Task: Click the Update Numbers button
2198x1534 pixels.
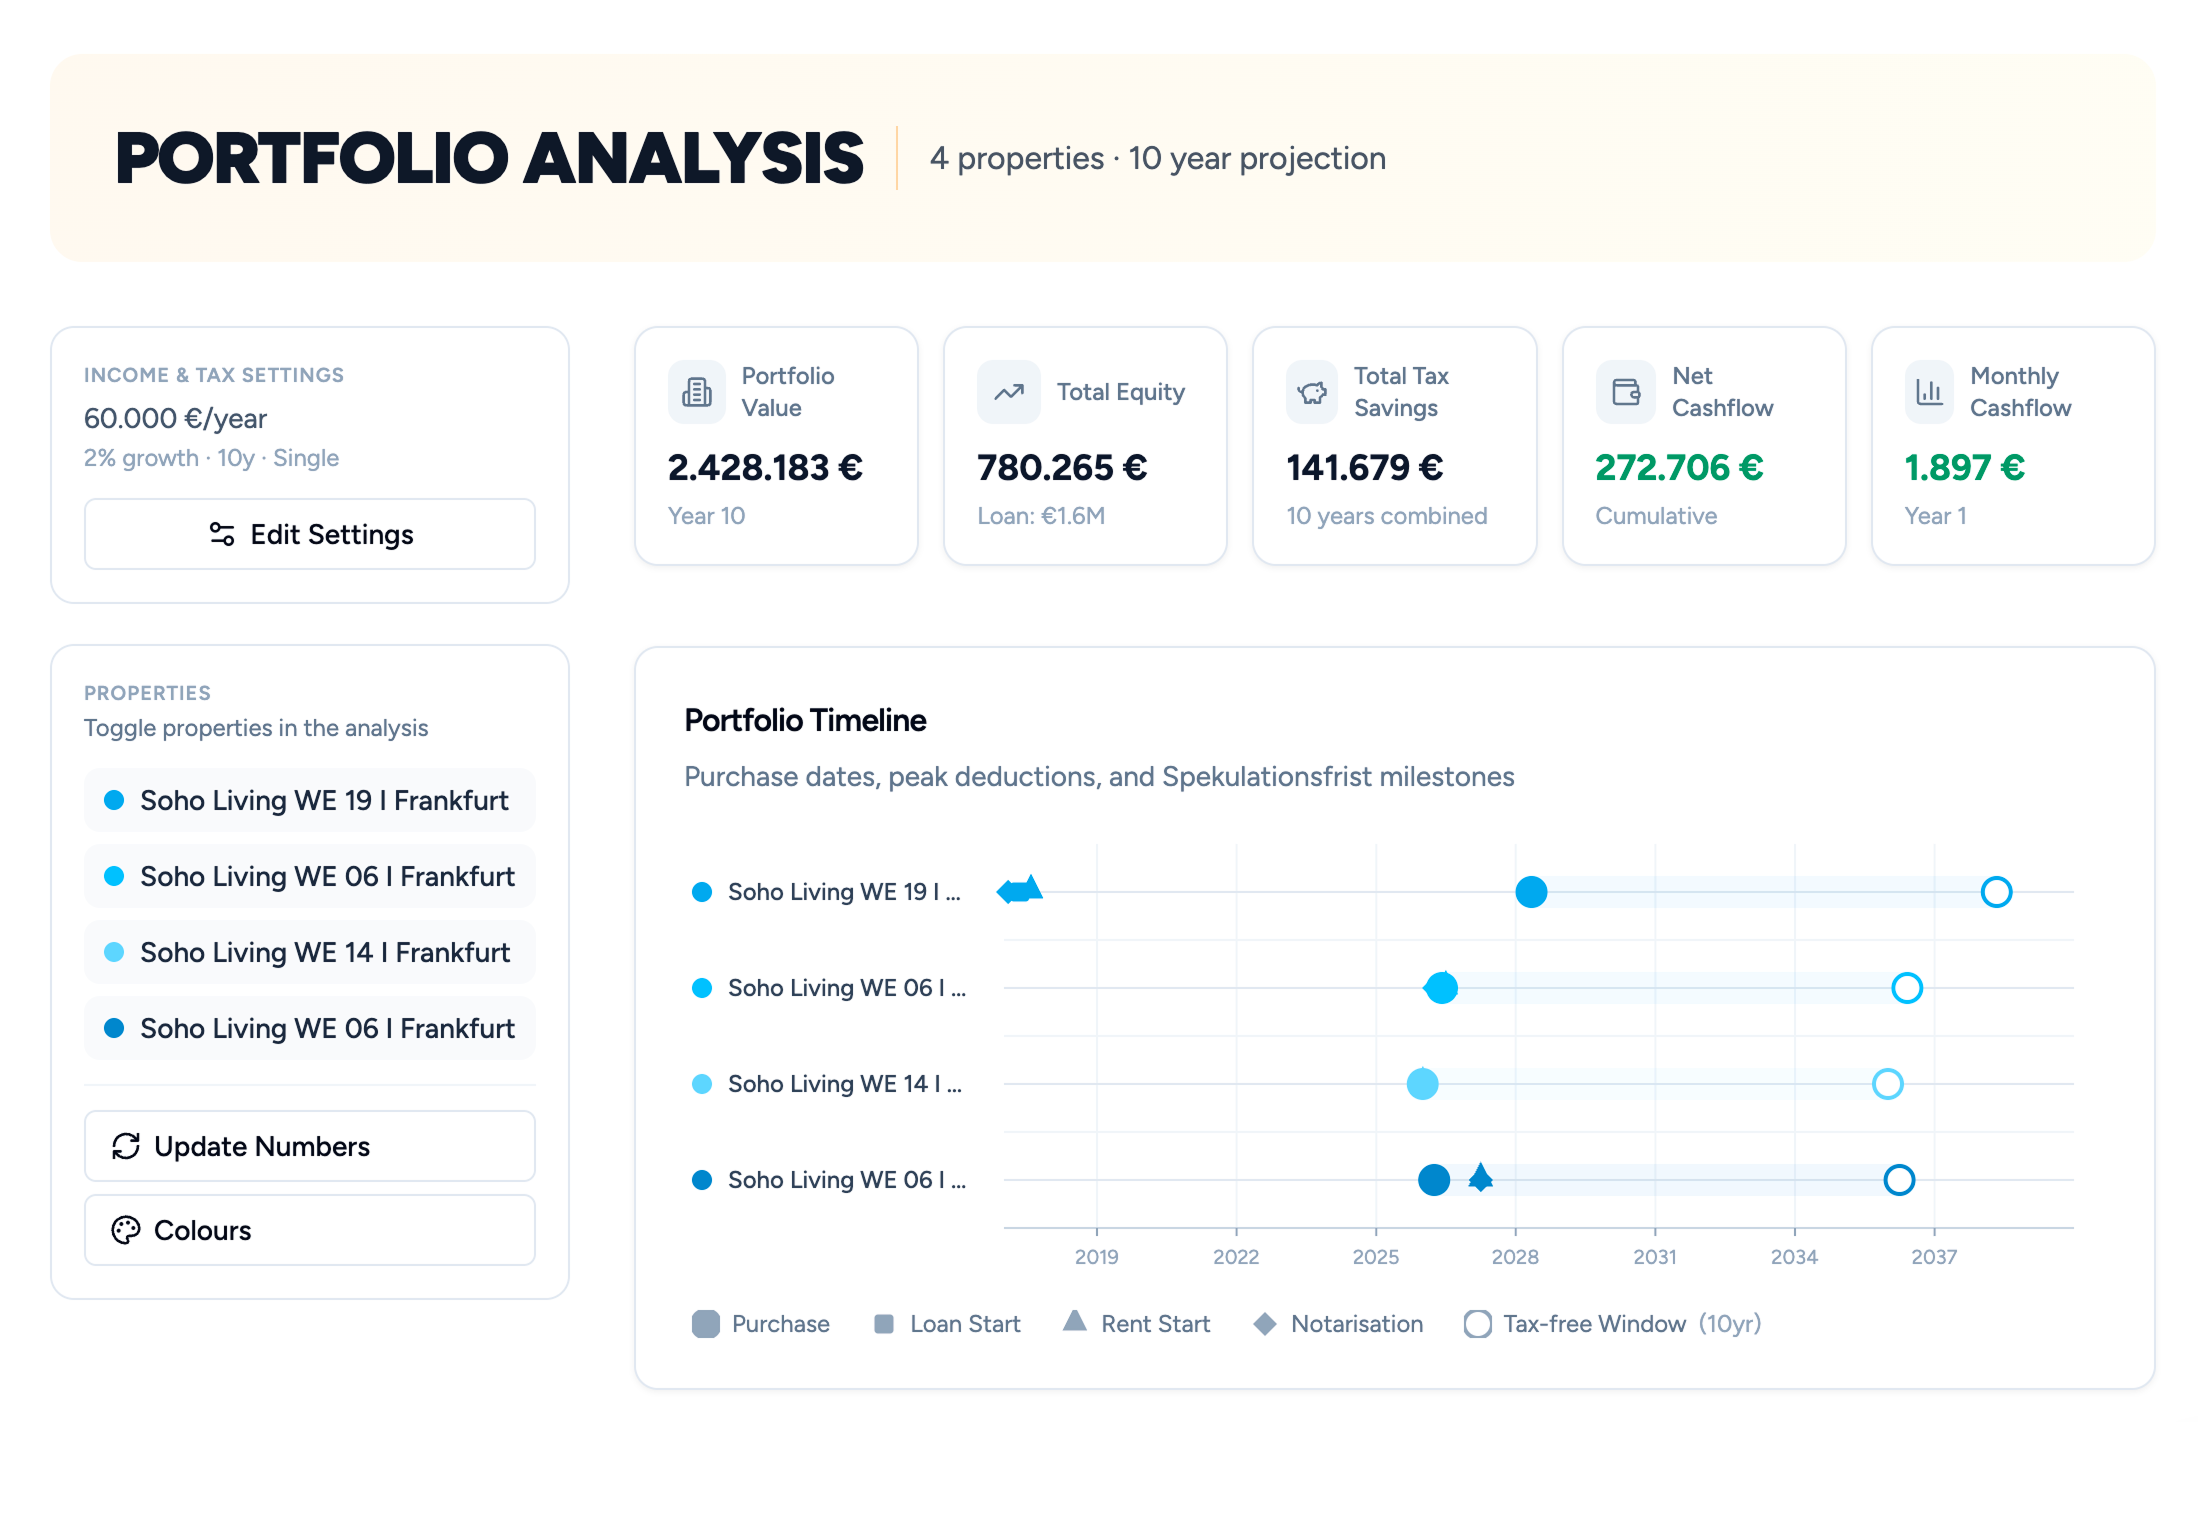Action: tap(309, 1146)
